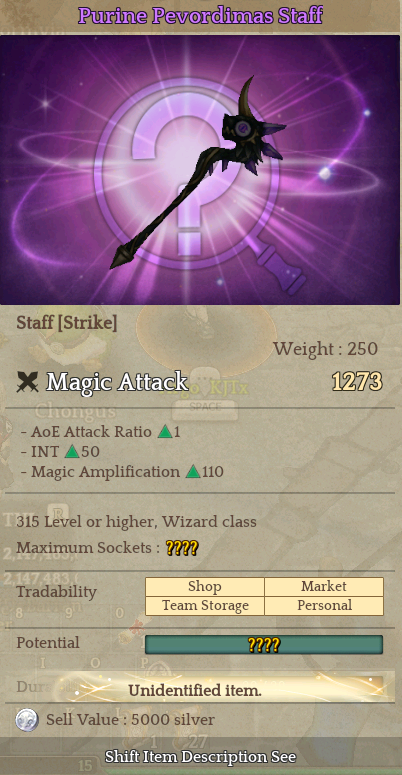Select the Team Storage tradability cell
The height and width of the screenshot is (775, 402).
[205, 605]
